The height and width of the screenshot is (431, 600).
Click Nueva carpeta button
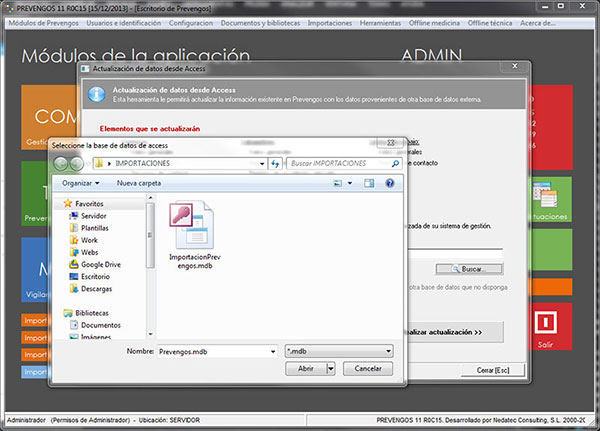tap(139, 183)
